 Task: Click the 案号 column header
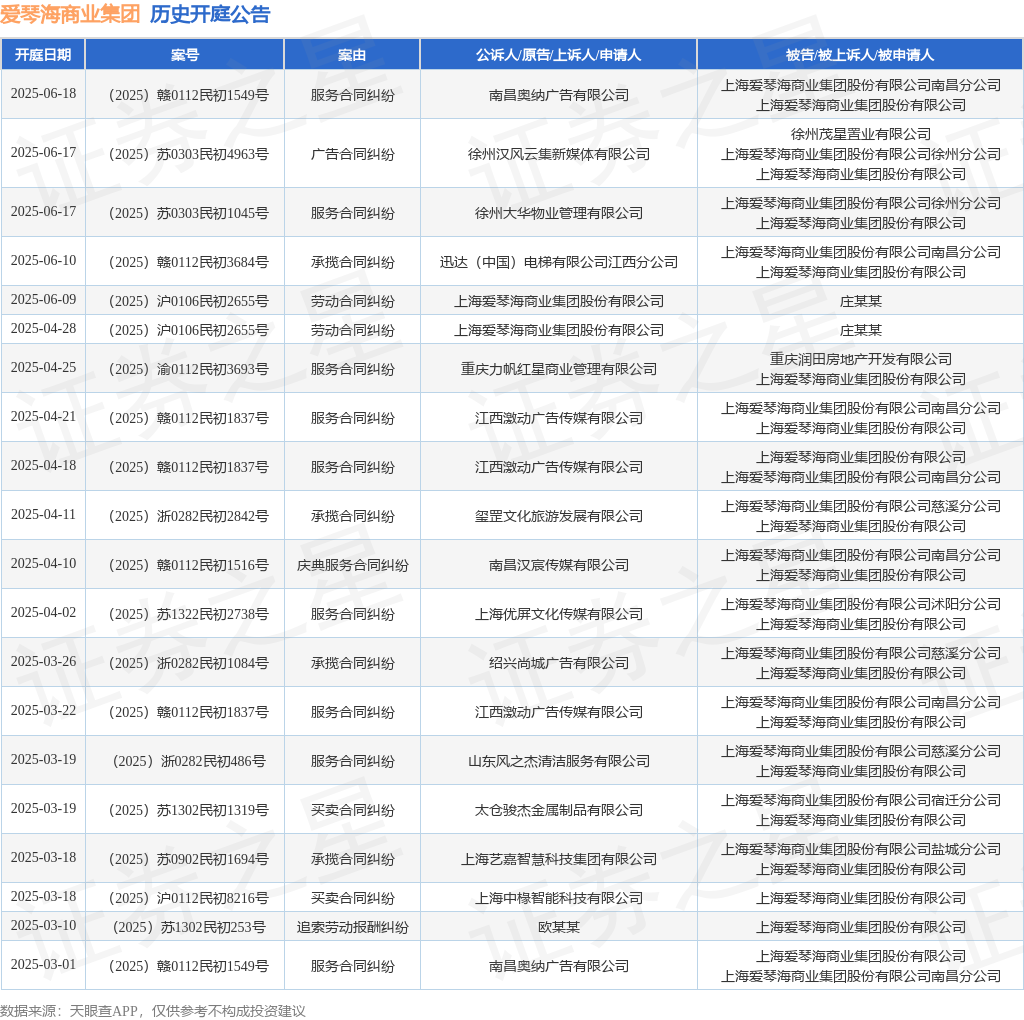coord(185,55)
